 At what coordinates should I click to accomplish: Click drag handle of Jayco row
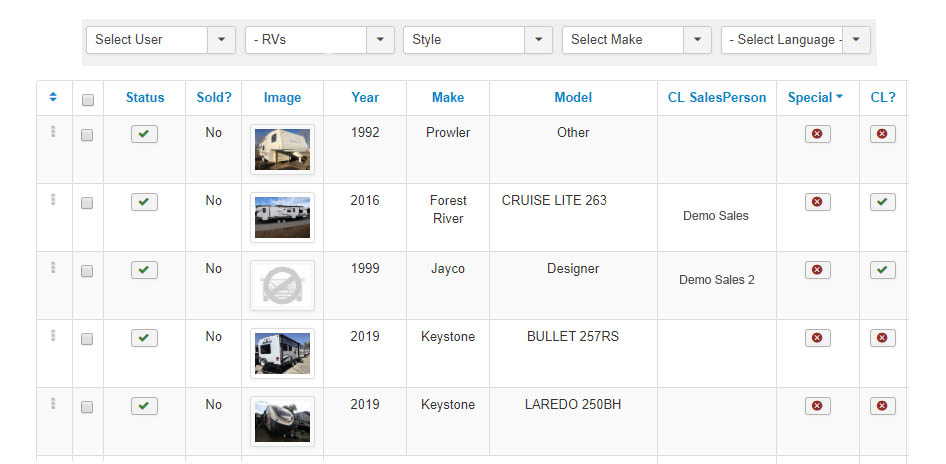point(53,267)
